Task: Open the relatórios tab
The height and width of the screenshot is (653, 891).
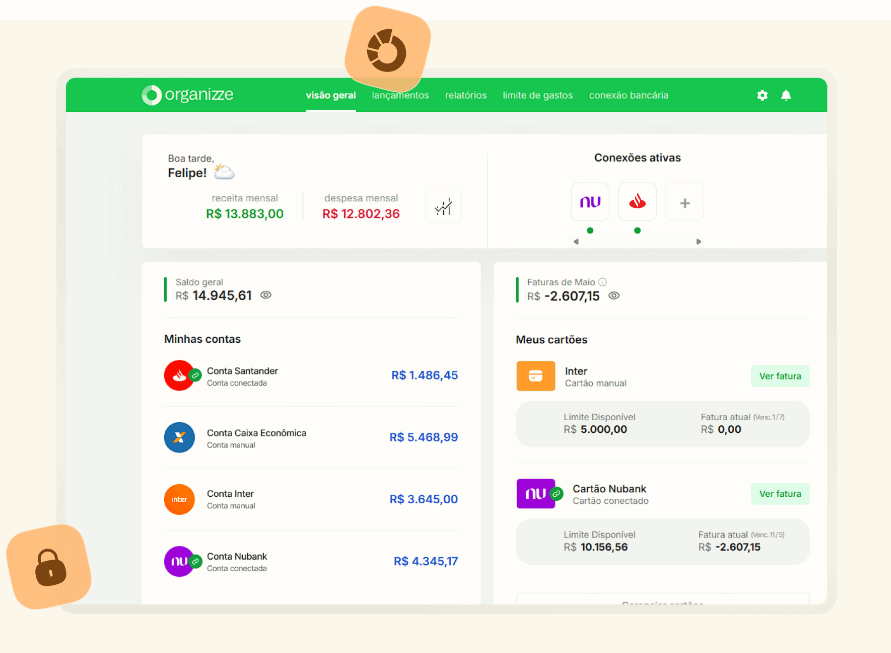Action: [466, 95]
